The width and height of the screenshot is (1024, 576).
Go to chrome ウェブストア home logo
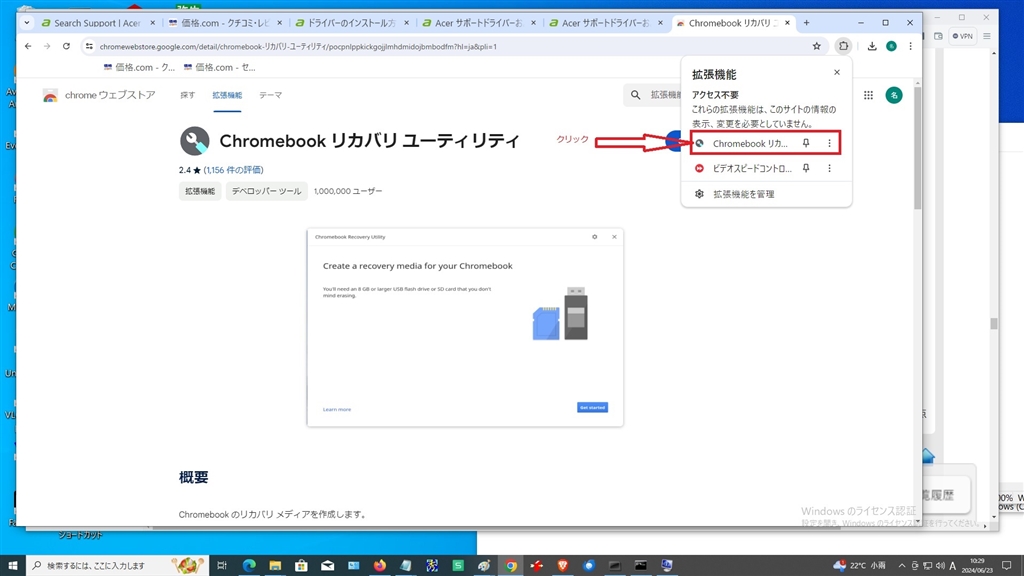coord(99,95)
